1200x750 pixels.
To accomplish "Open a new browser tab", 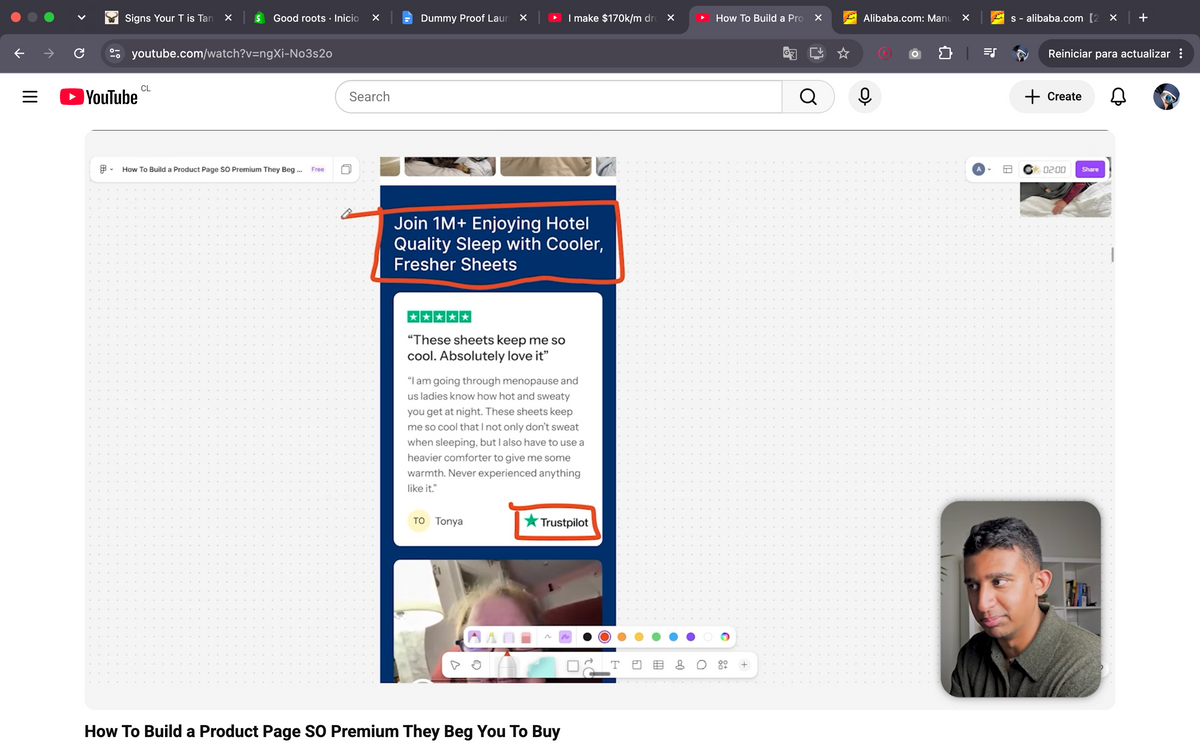I will pos(1143,18).
